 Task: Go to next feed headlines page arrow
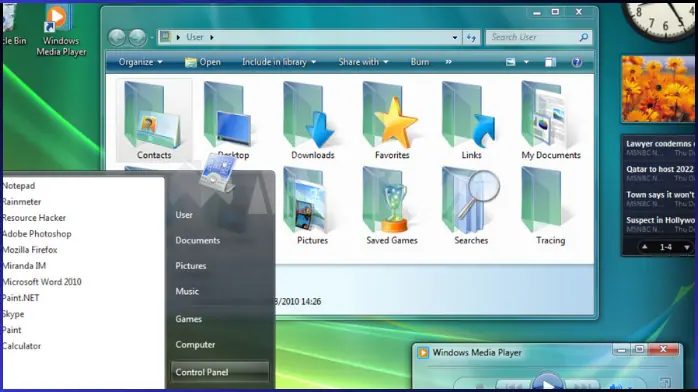[687, 247]
